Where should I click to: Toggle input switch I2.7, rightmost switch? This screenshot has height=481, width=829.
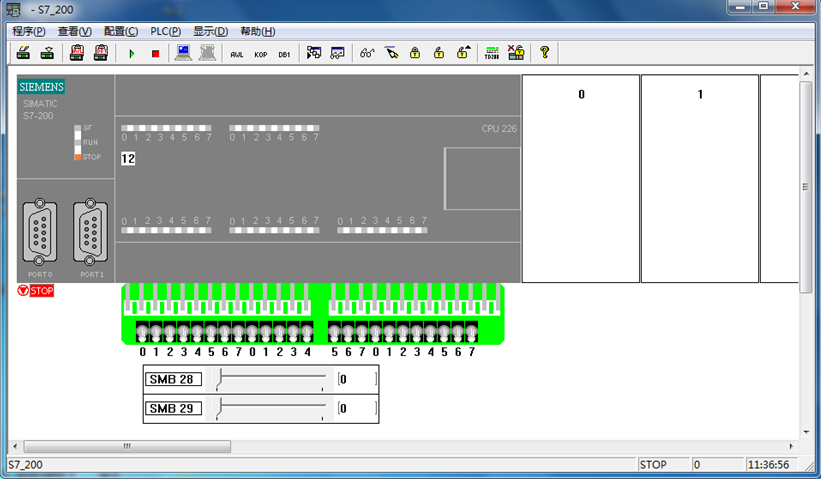(x=472, y=333)
